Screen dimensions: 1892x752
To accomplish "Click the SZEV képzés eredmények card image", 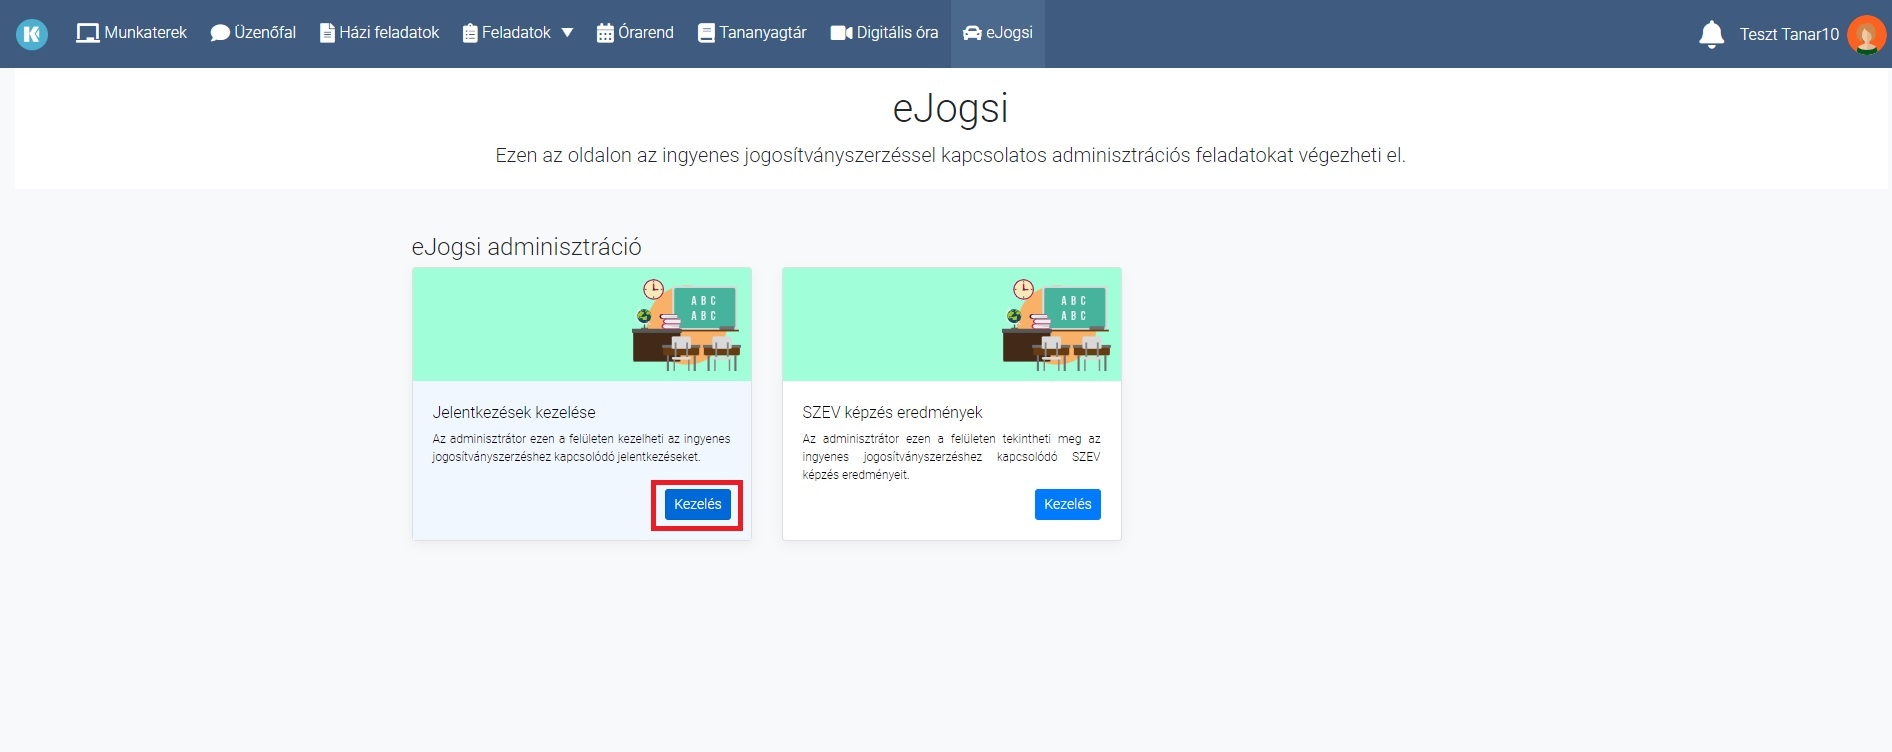I will (952, 324).
